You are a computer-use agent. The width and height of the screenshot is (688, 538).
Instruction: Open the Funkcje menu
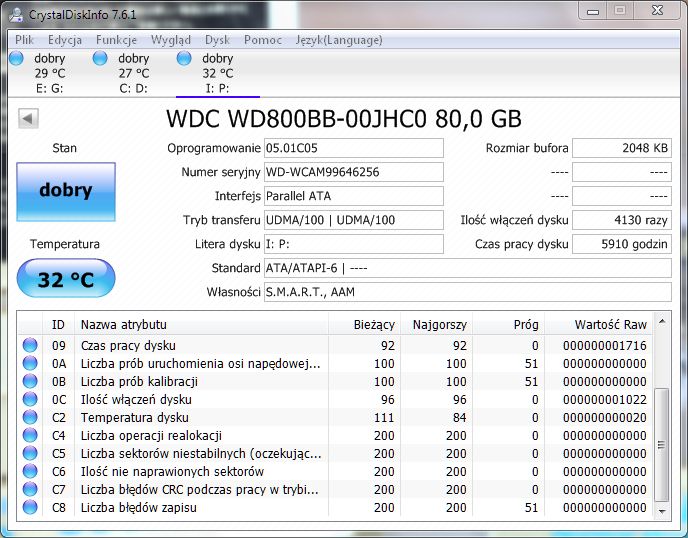[116, 40]
